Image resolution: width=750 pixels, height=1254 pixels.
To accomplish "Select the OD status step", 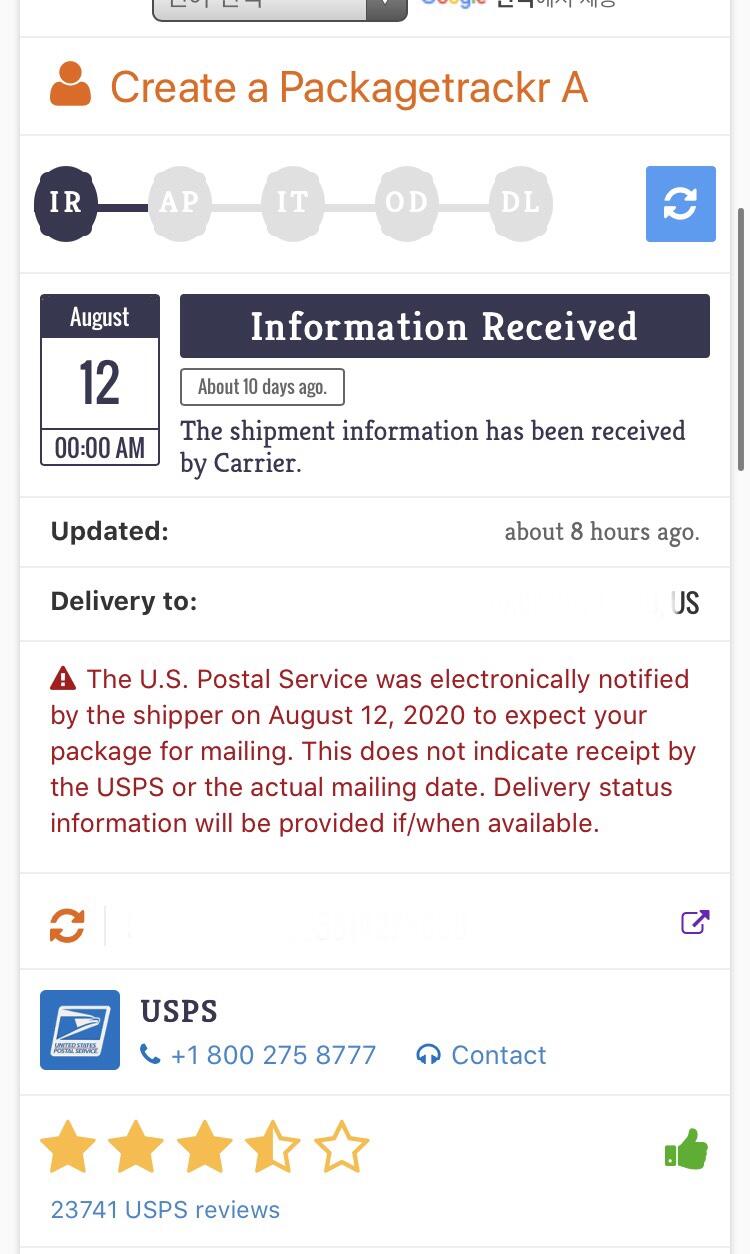I will [x=406, y=203].
